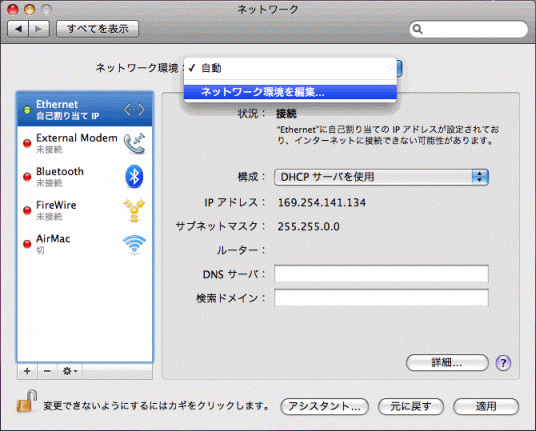Image resolution: width=536 pixels, height=431 pixels.
Task: Click 適用 apply button
Action: pyautogui.click(x=486, y=406)
